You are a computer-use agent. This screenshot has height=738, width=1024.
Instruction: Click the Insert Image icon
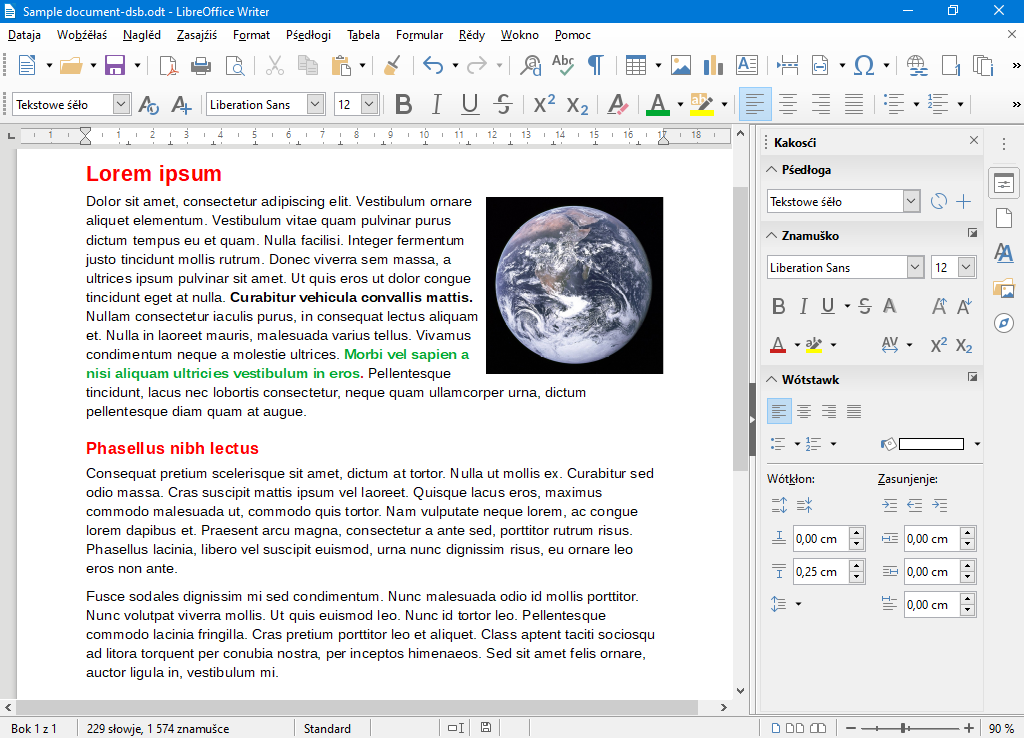click(681, 66)
